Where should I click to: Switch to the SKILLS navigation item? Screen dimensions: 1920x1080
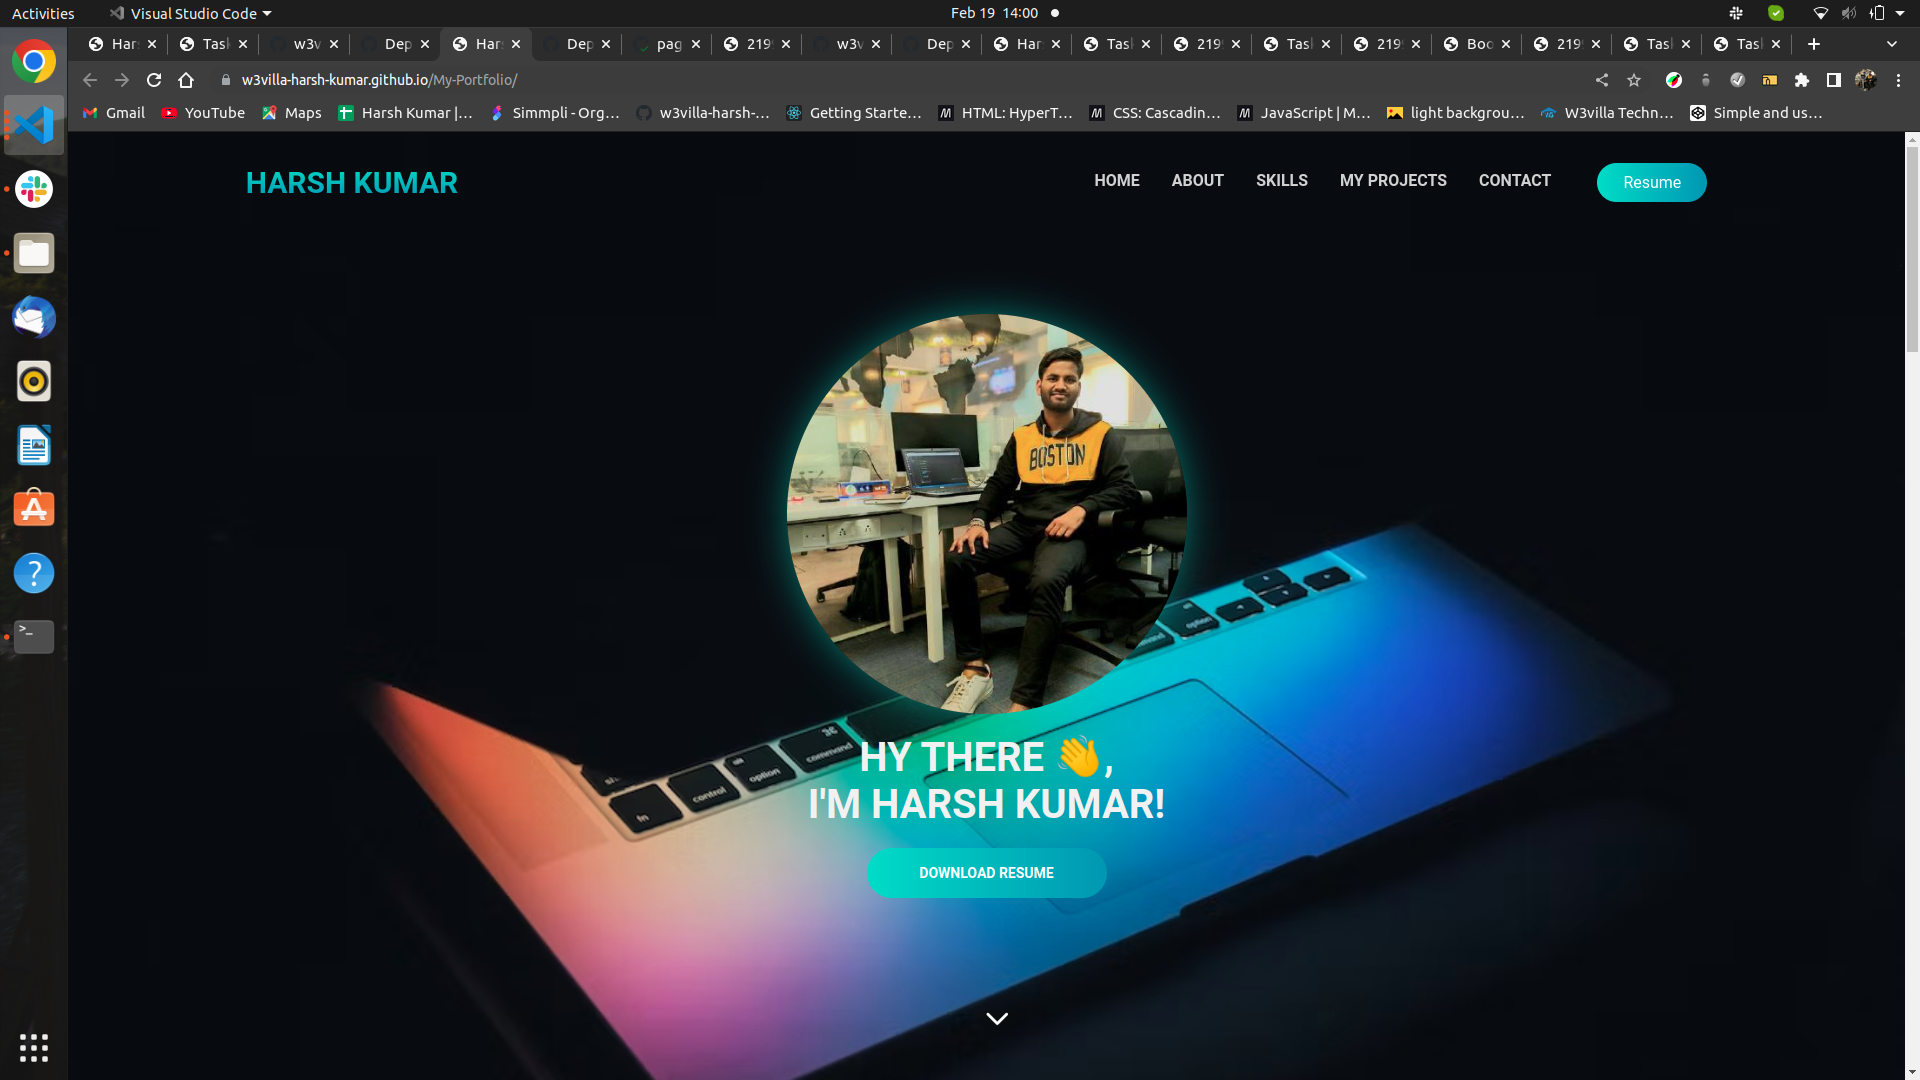1282,181
